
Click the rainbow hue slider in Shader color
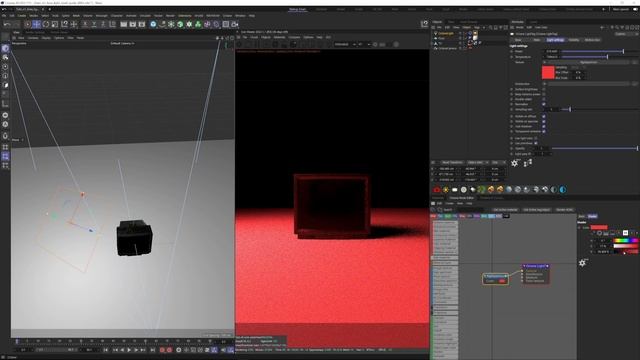point(625,241)
